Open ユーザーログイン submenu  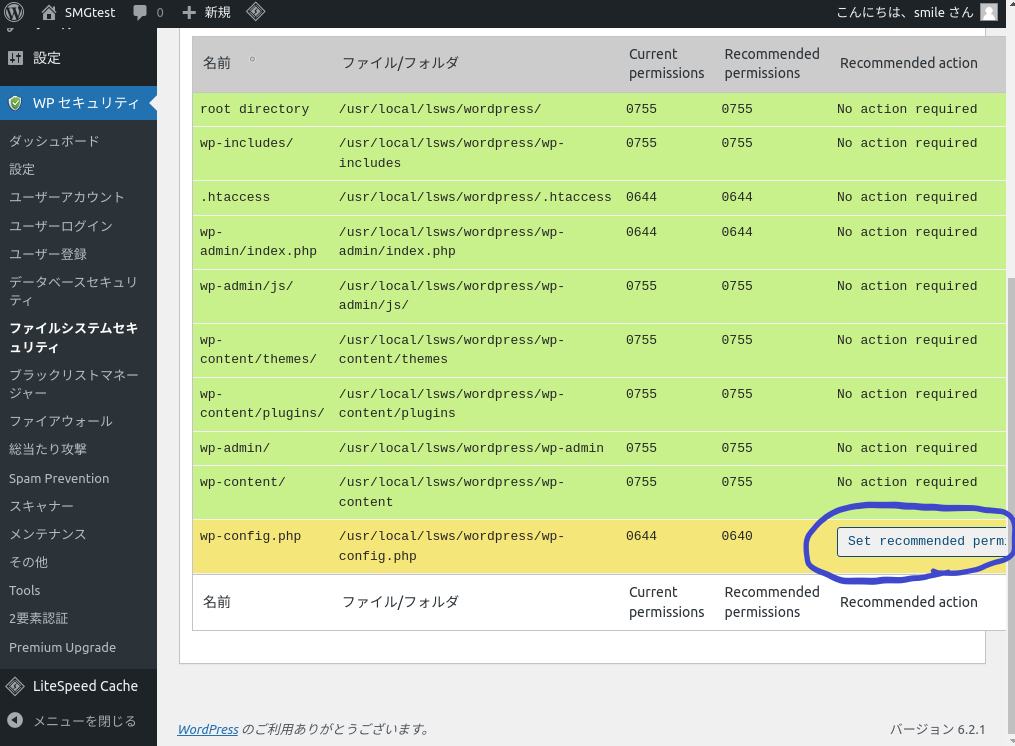61,225
